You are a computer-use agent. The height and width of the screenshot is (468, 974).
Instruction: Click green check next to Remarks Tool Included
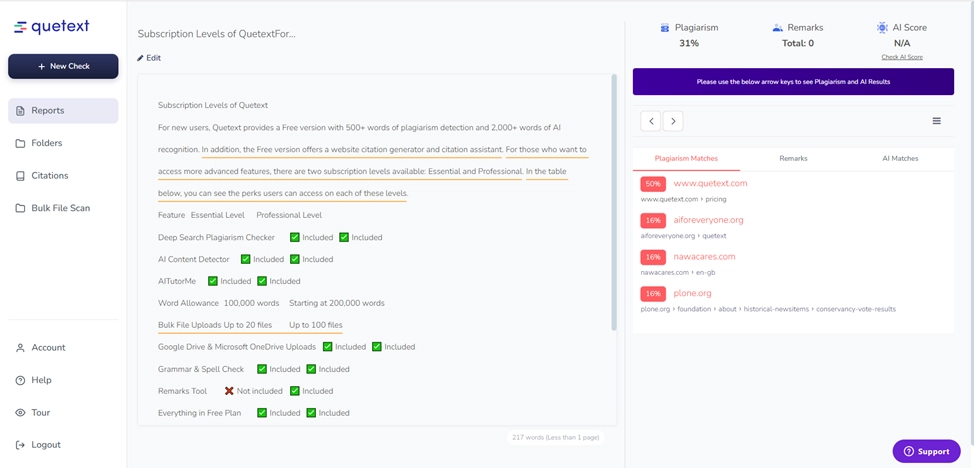295,391
